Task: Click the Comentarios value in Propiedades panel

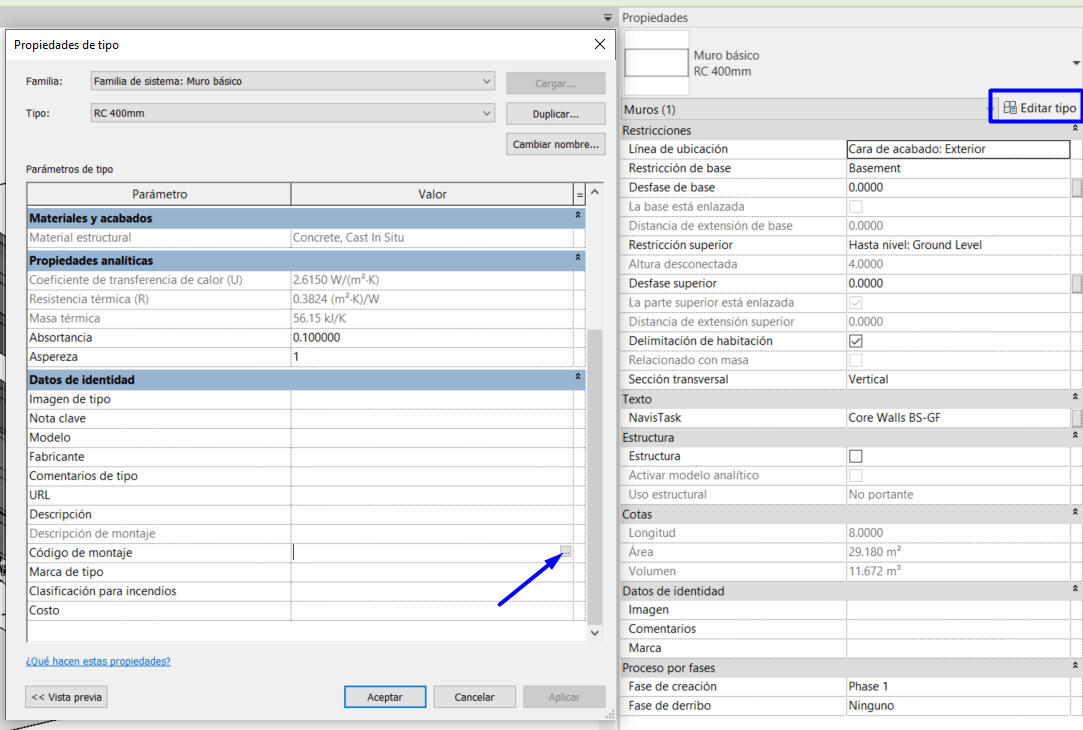Action: click(x=958, y=629)
